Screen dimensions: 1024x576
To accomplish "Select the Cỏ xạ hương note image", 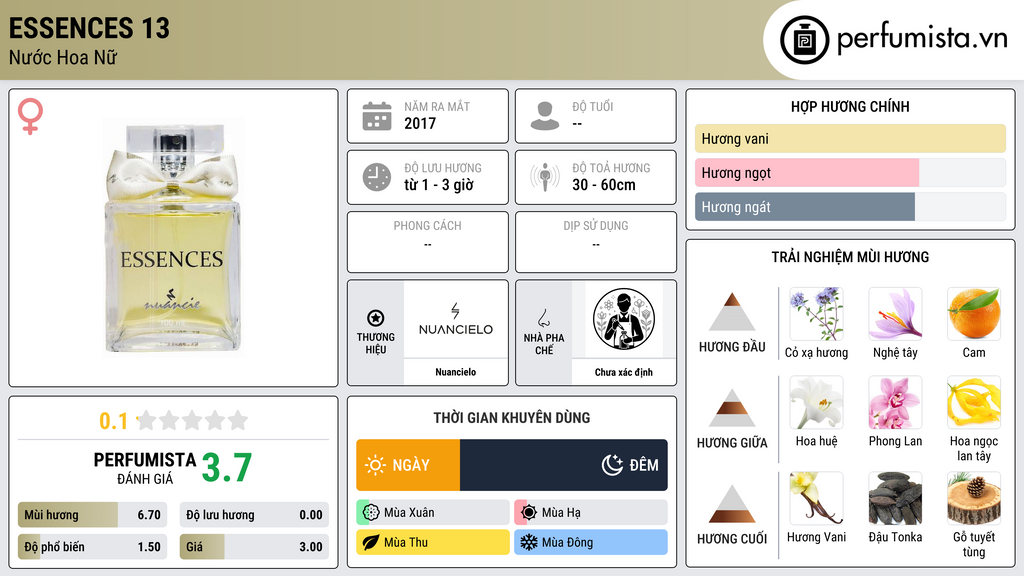I will pyautogui.click(x=816, y=314).
